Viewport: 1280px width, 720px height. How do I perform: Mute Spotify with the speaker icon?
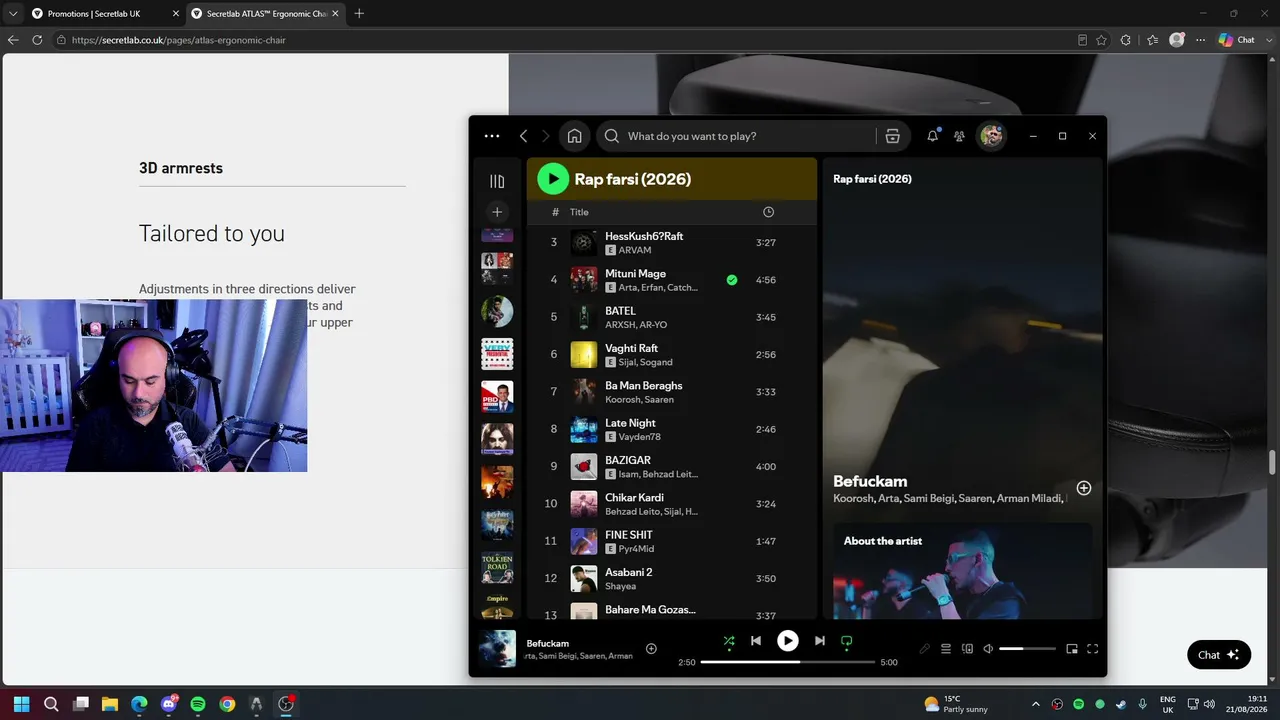click(x=988, y=649)
